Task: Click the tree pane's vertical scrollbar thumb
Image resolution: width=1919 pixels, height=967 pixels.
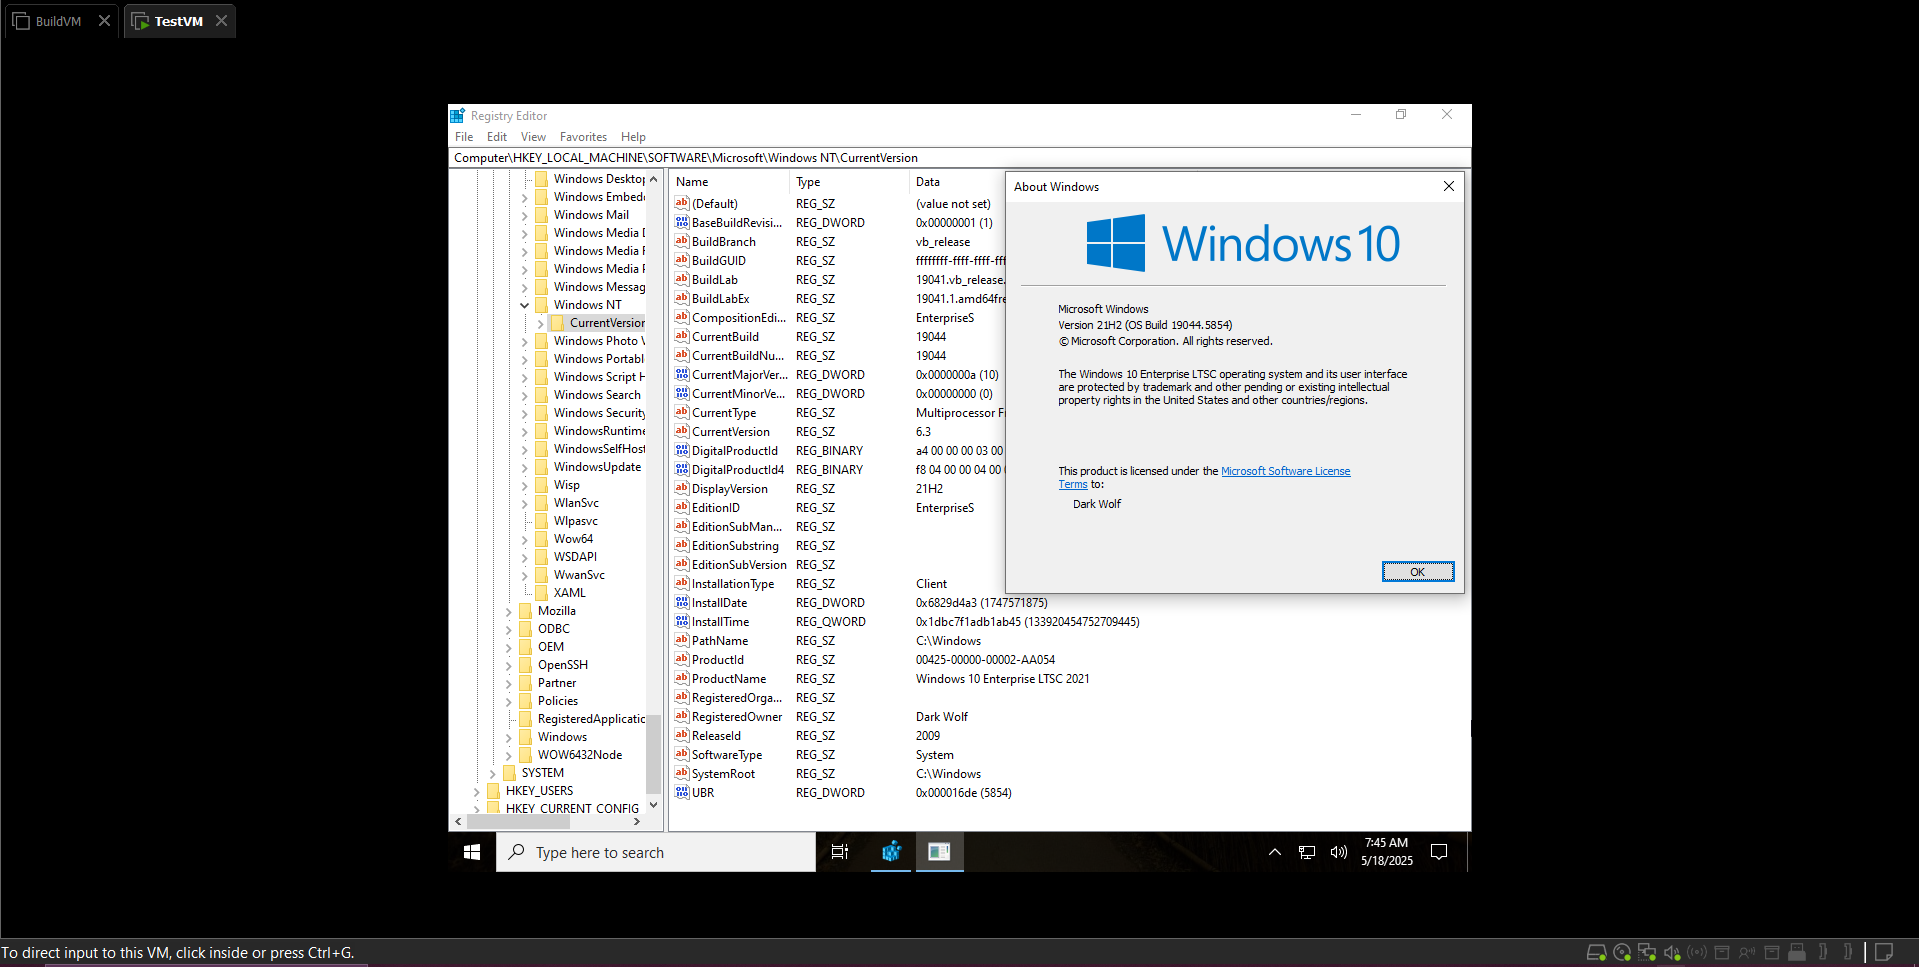Action: point(653,755)
